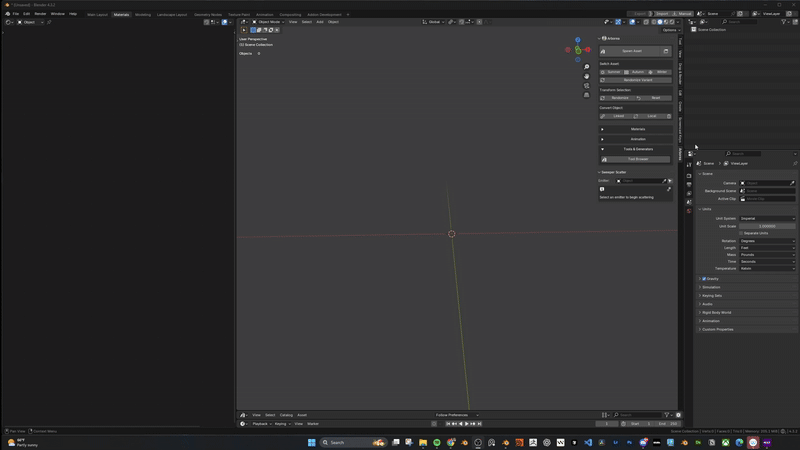Expand the Custom Properties panel
The height and width of the screenshot is (450, 800).
click(746, 329)
